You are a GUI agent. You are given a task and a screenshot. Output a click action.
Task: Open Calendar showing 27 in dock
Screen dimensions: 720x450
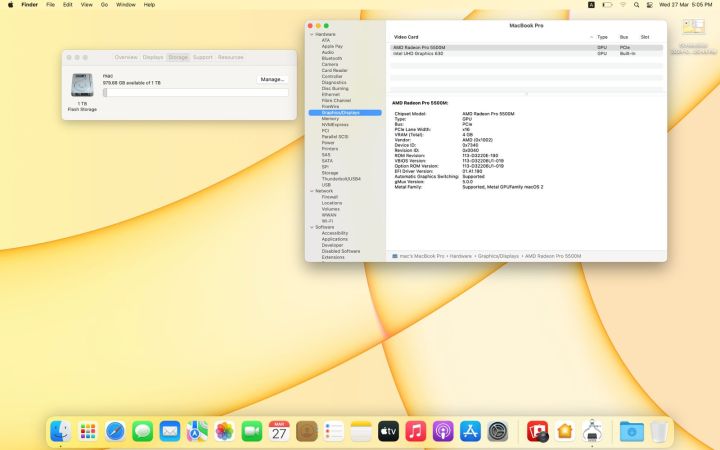pyautogui.click(x=279, y=431)
